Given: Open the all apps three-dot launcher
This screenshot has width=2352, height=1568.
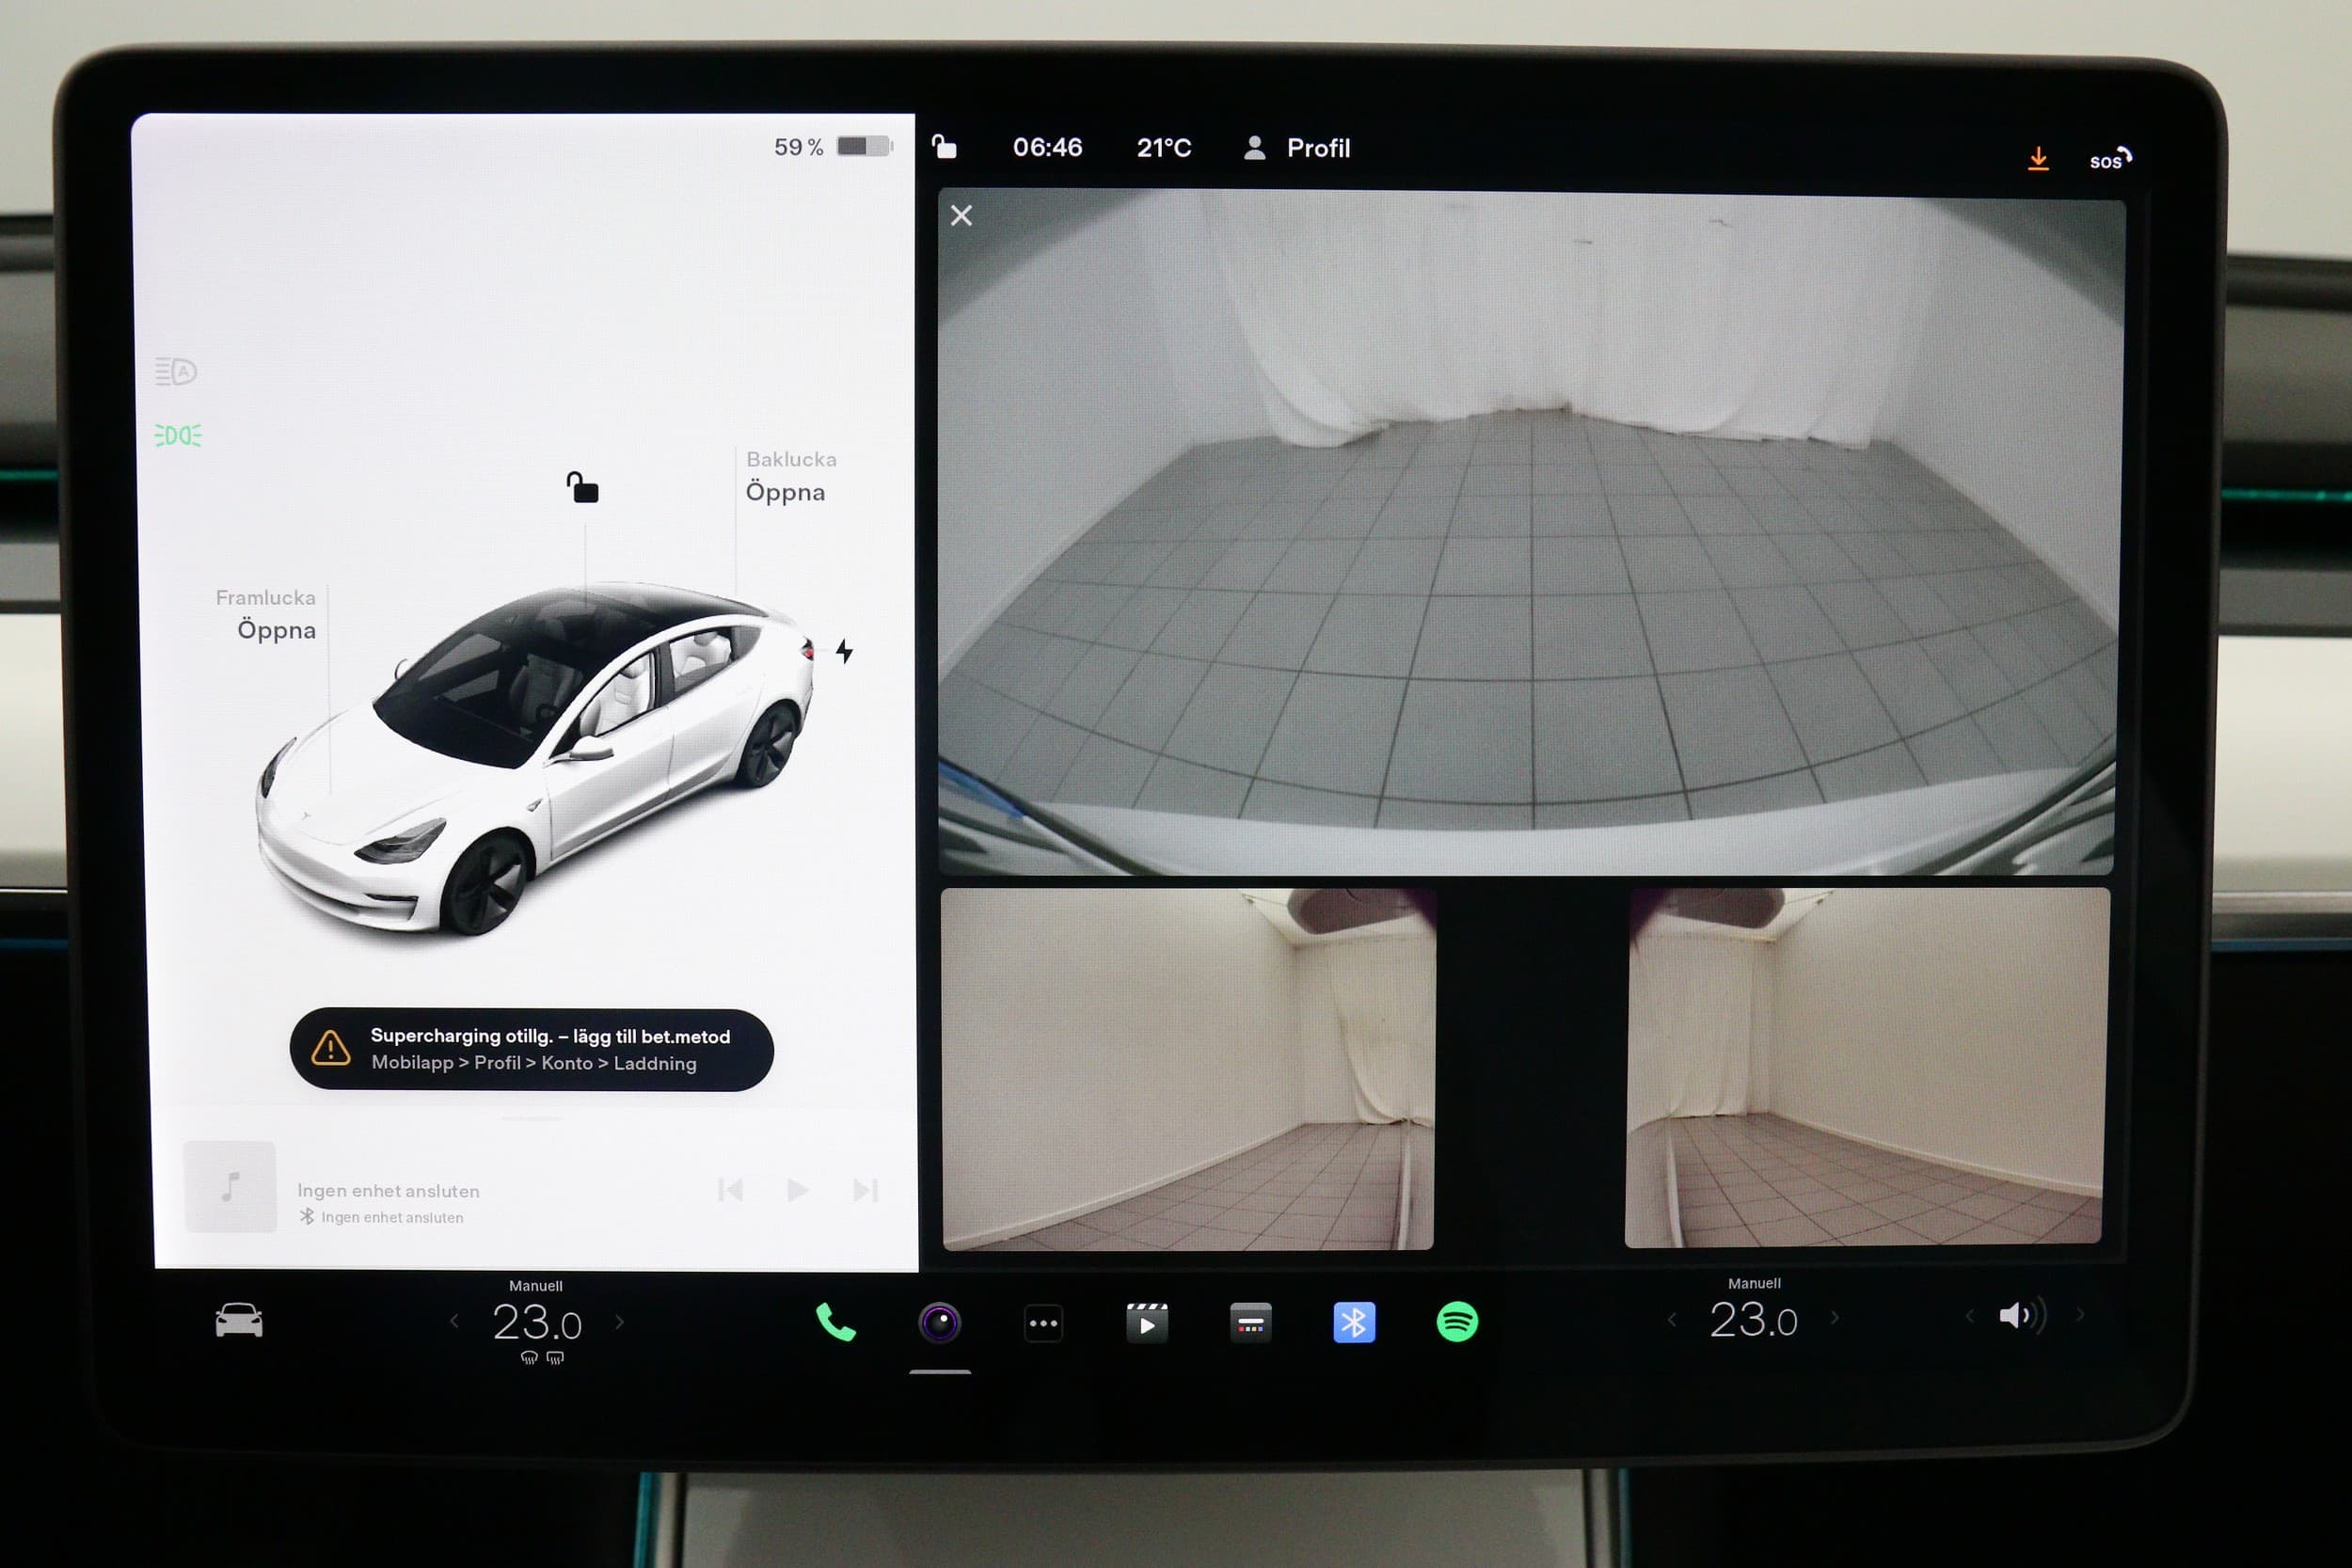Looking at the screenshot, I should tap(1043, 1323).
